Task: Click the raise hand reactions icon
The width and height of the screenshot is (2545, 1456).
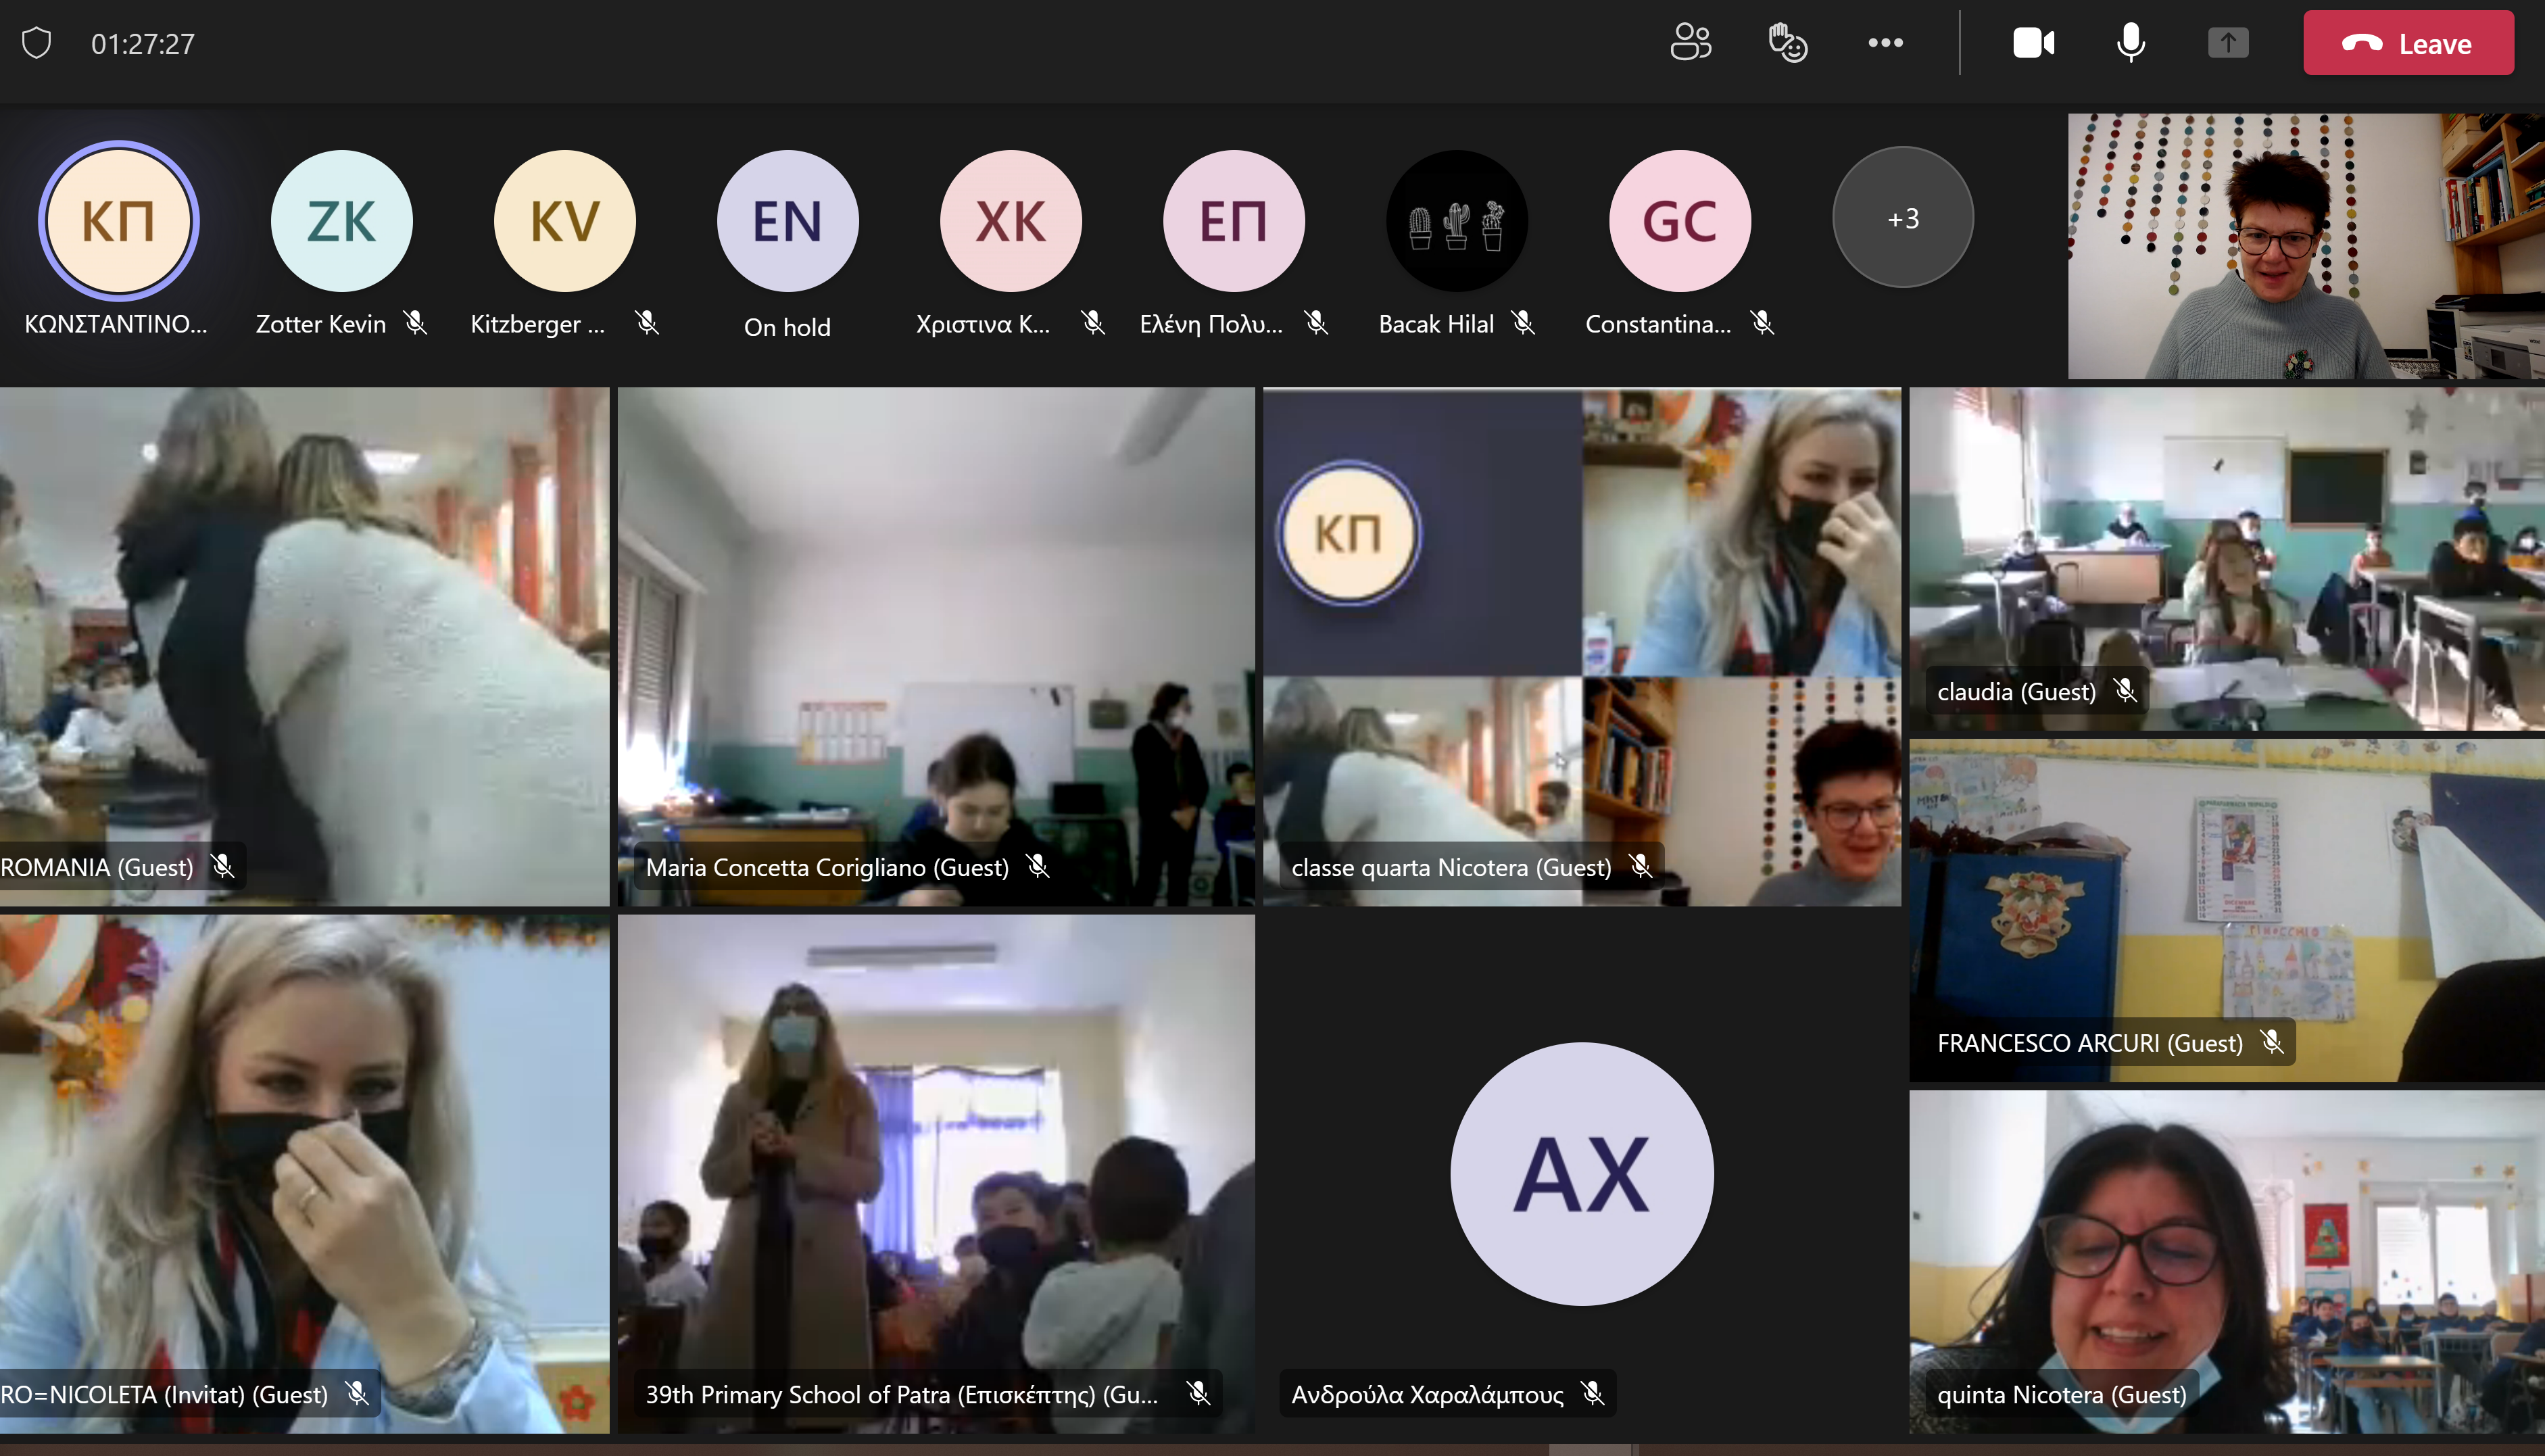Action: [x=1787, y=43]
